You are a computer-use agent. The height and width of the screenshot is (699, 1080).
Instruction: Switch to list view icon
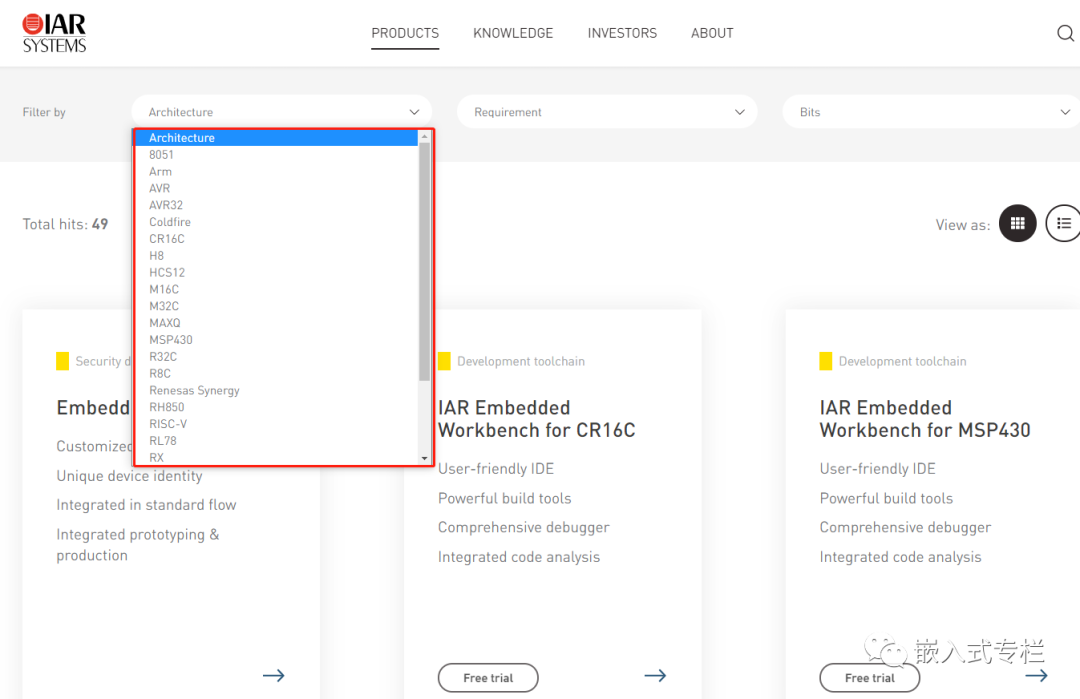[x=1063, y=223]
